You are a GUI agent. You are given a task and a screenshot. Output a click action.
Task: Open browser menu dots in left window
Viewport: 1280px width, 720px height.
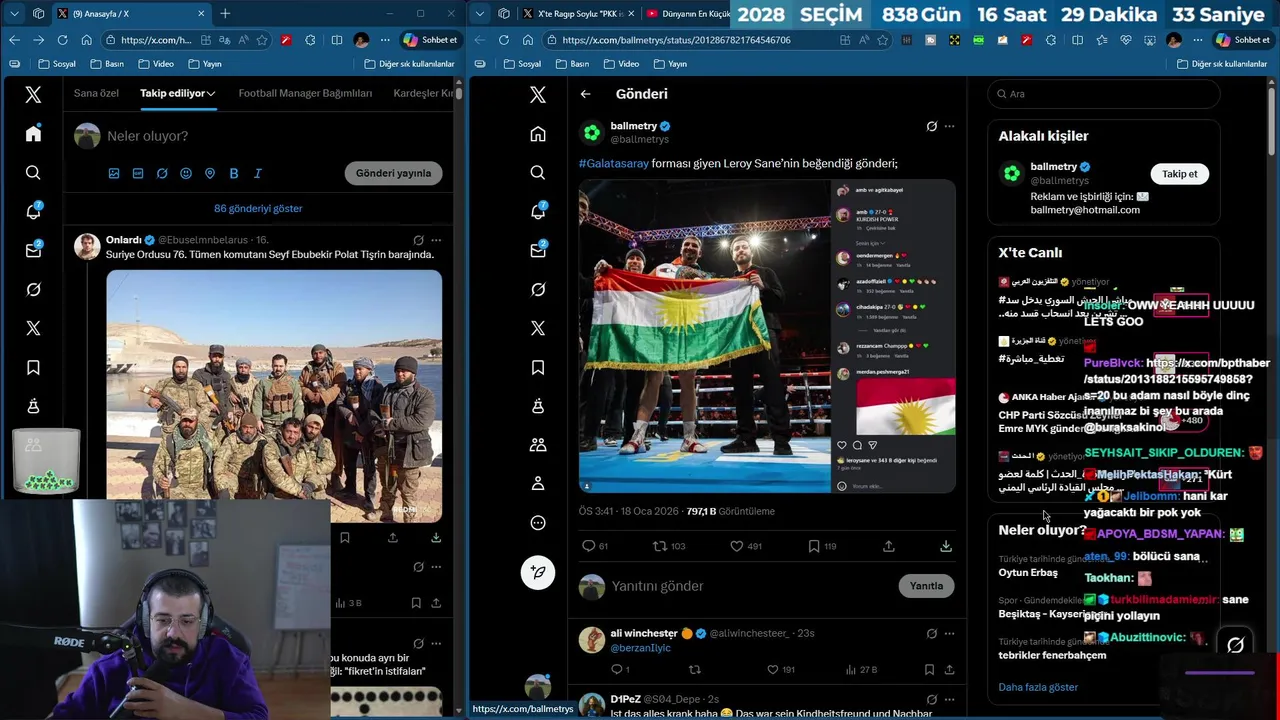tap(385, 40)
